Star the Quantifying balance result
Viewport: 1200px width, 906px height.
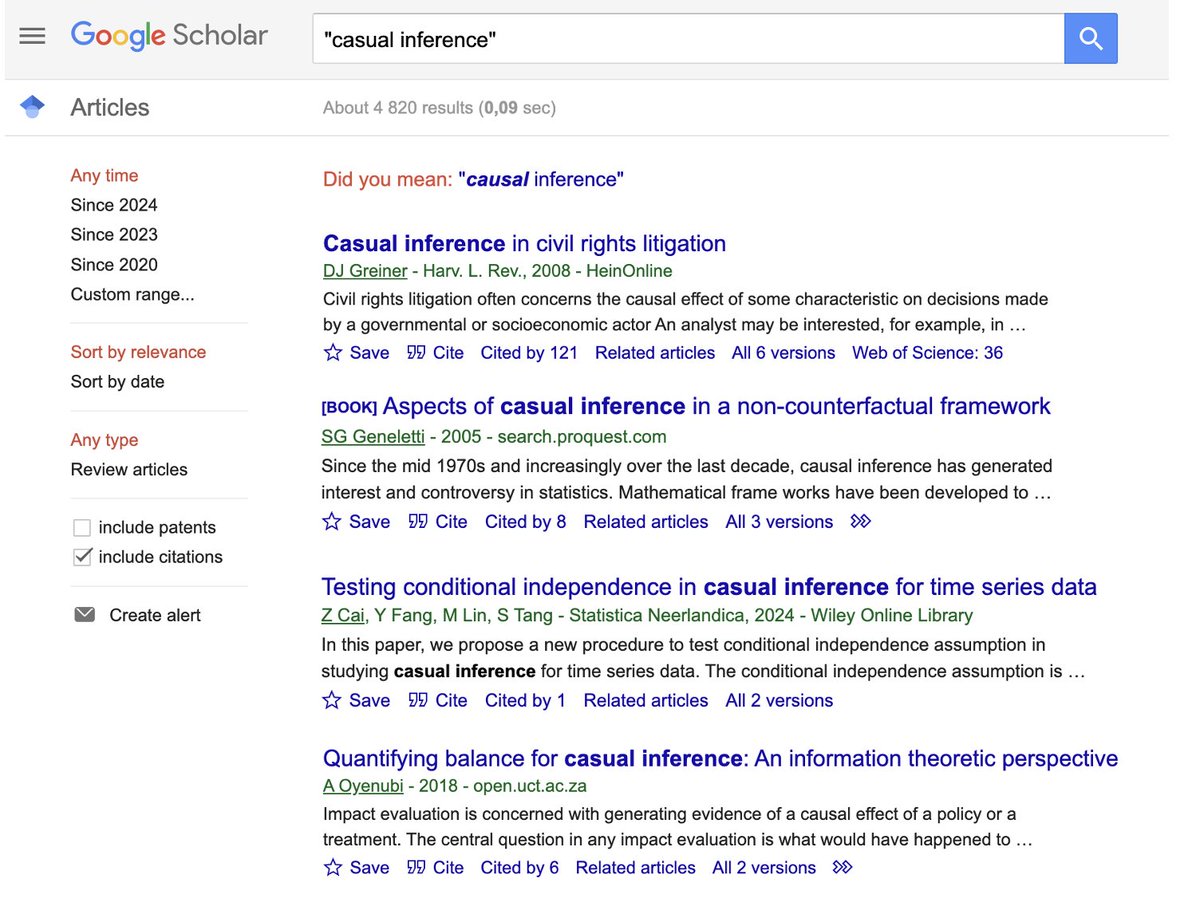click(x=333, y=867)
